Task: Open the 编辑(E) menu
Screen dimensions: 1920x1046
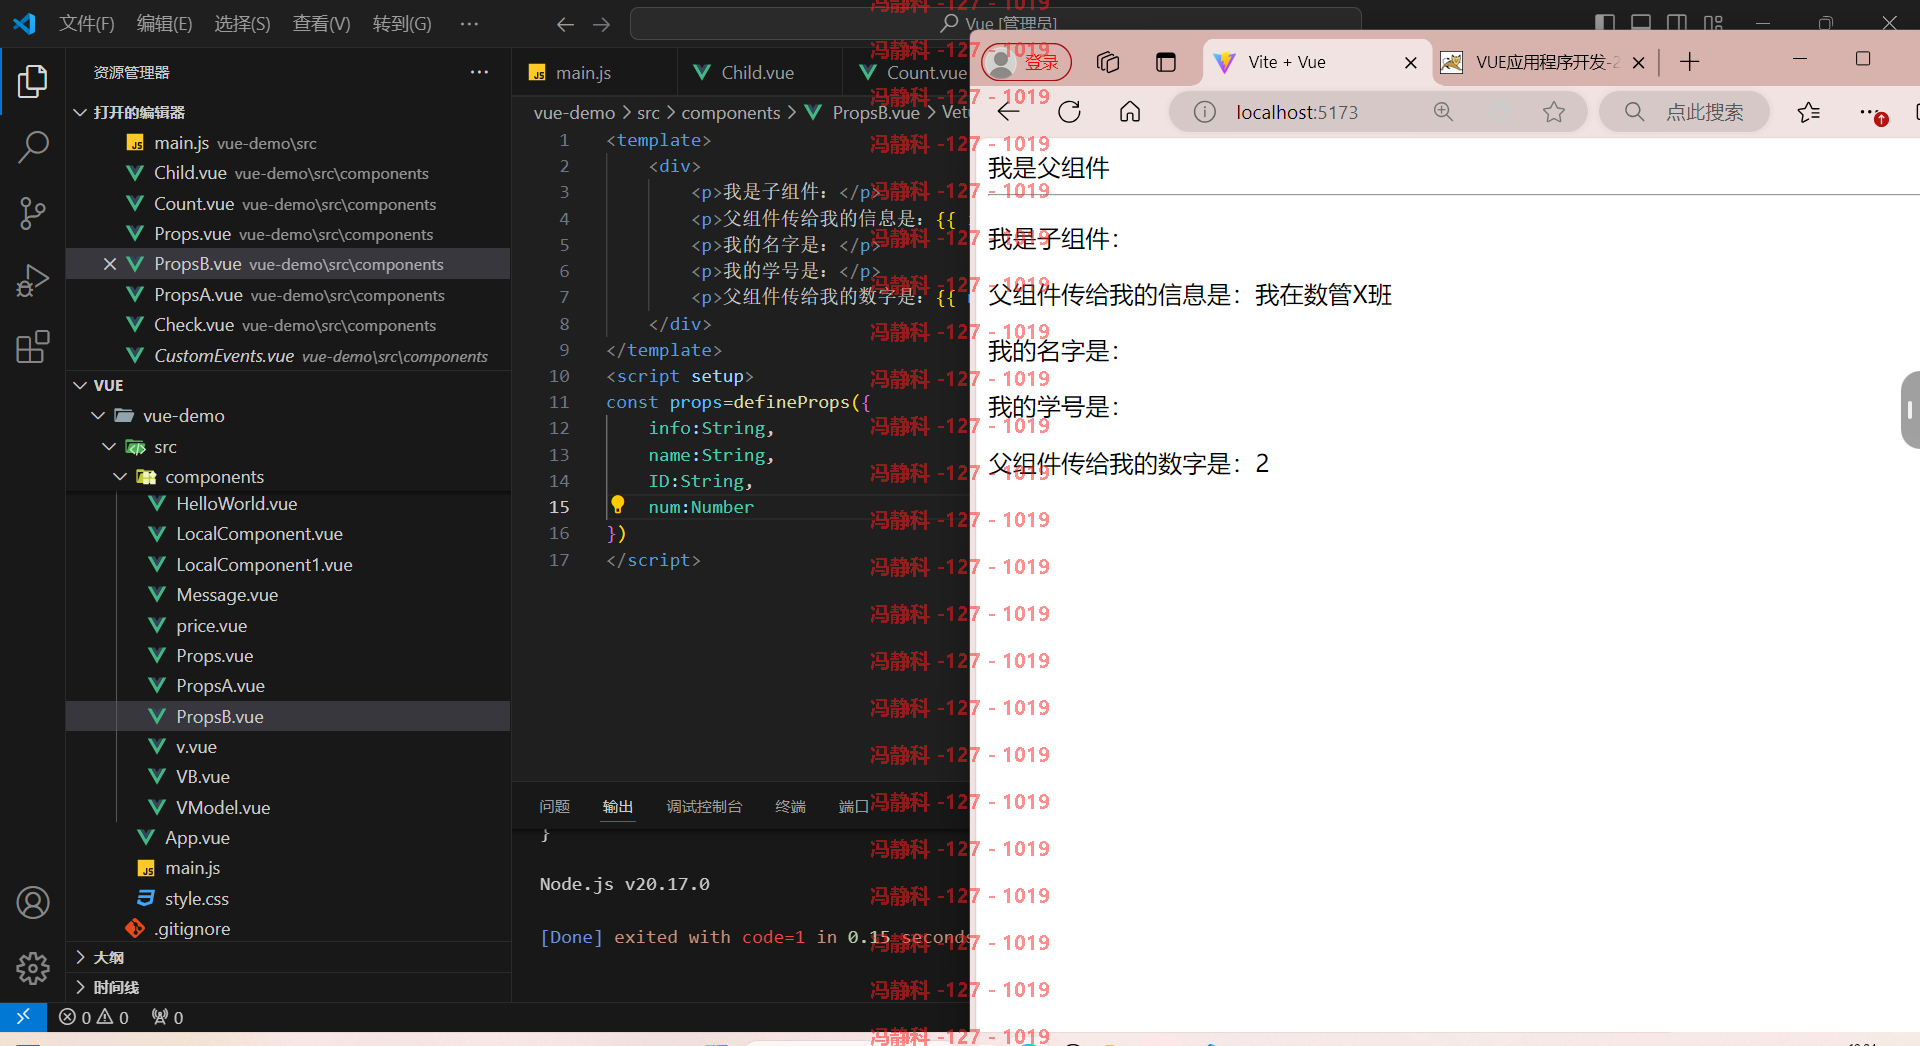Action: (164, 23)
